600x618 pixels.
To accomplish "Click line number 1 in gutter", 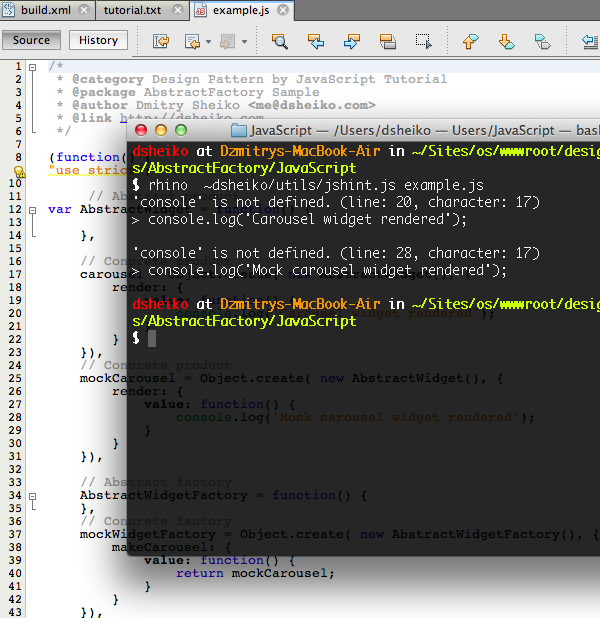I will point(18,66).
